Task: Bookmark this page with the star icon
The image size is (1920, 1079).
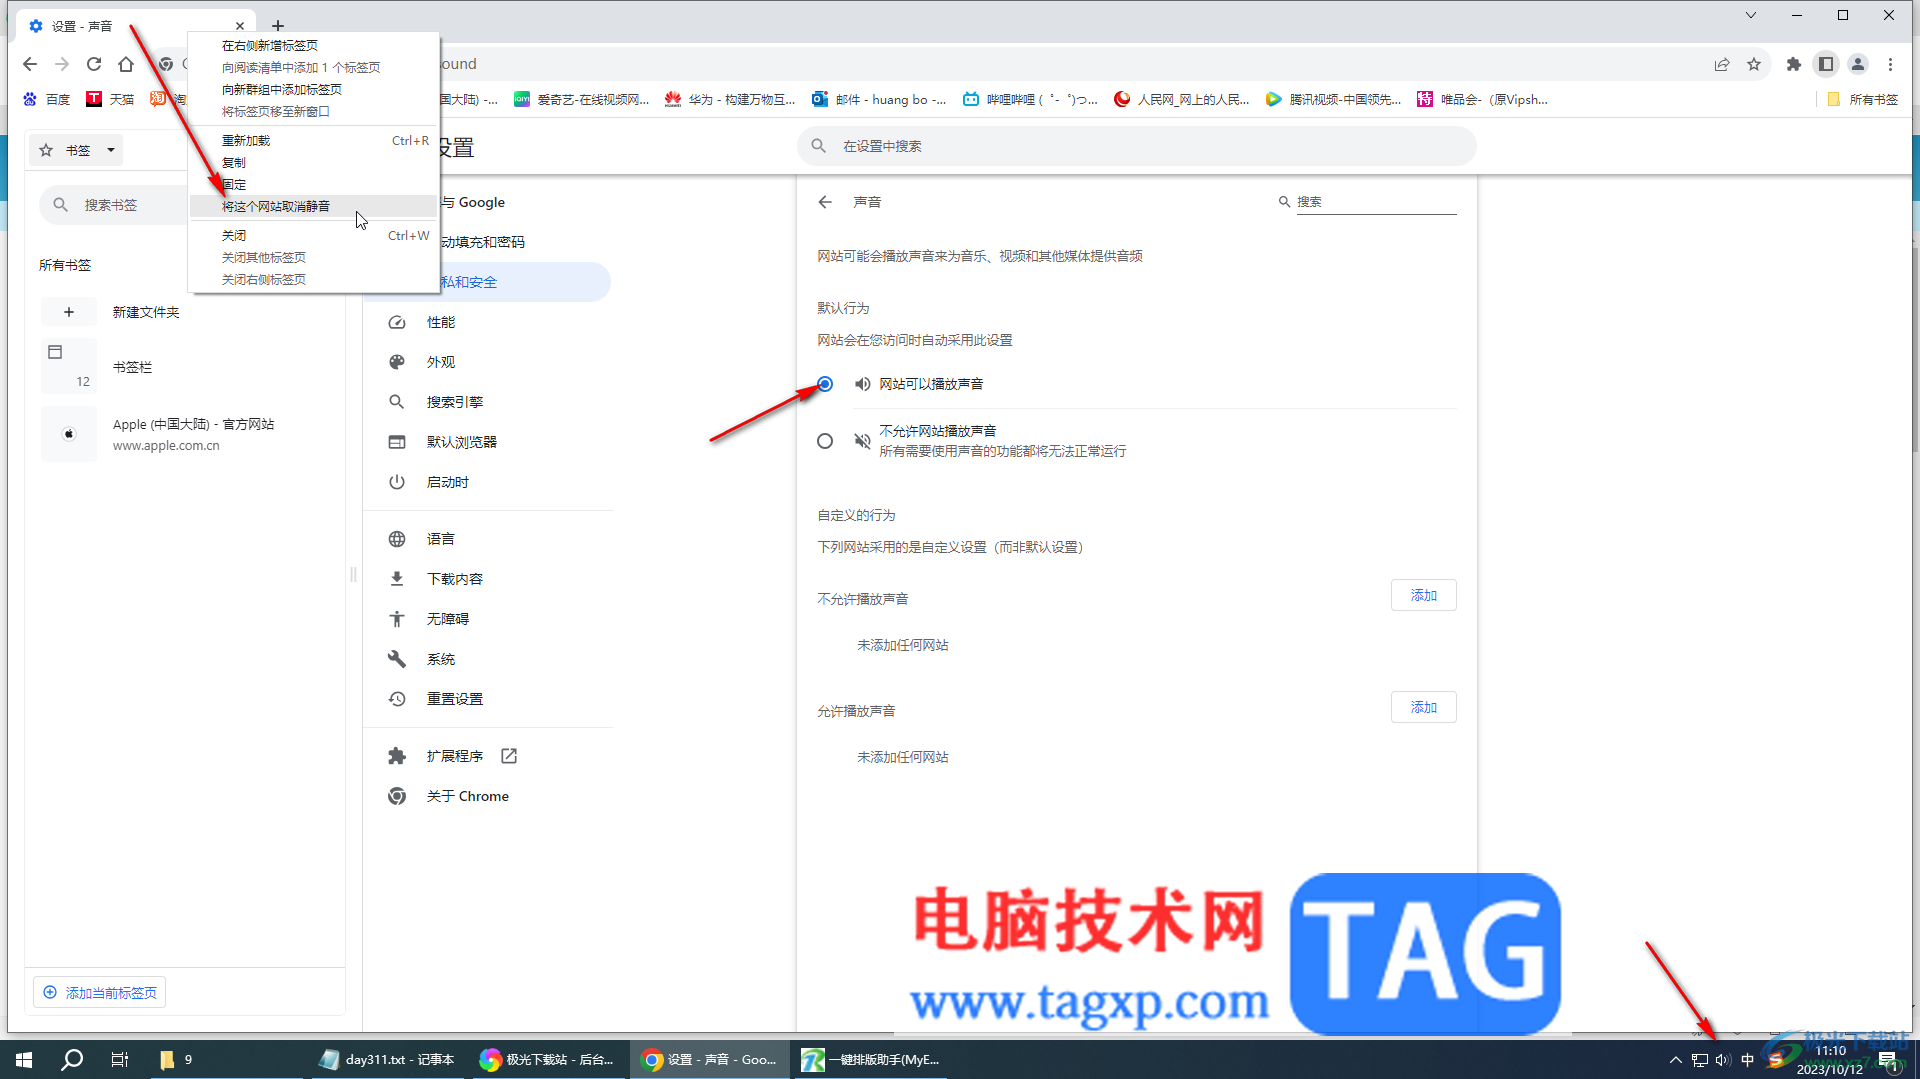Action: point(1754,64)
